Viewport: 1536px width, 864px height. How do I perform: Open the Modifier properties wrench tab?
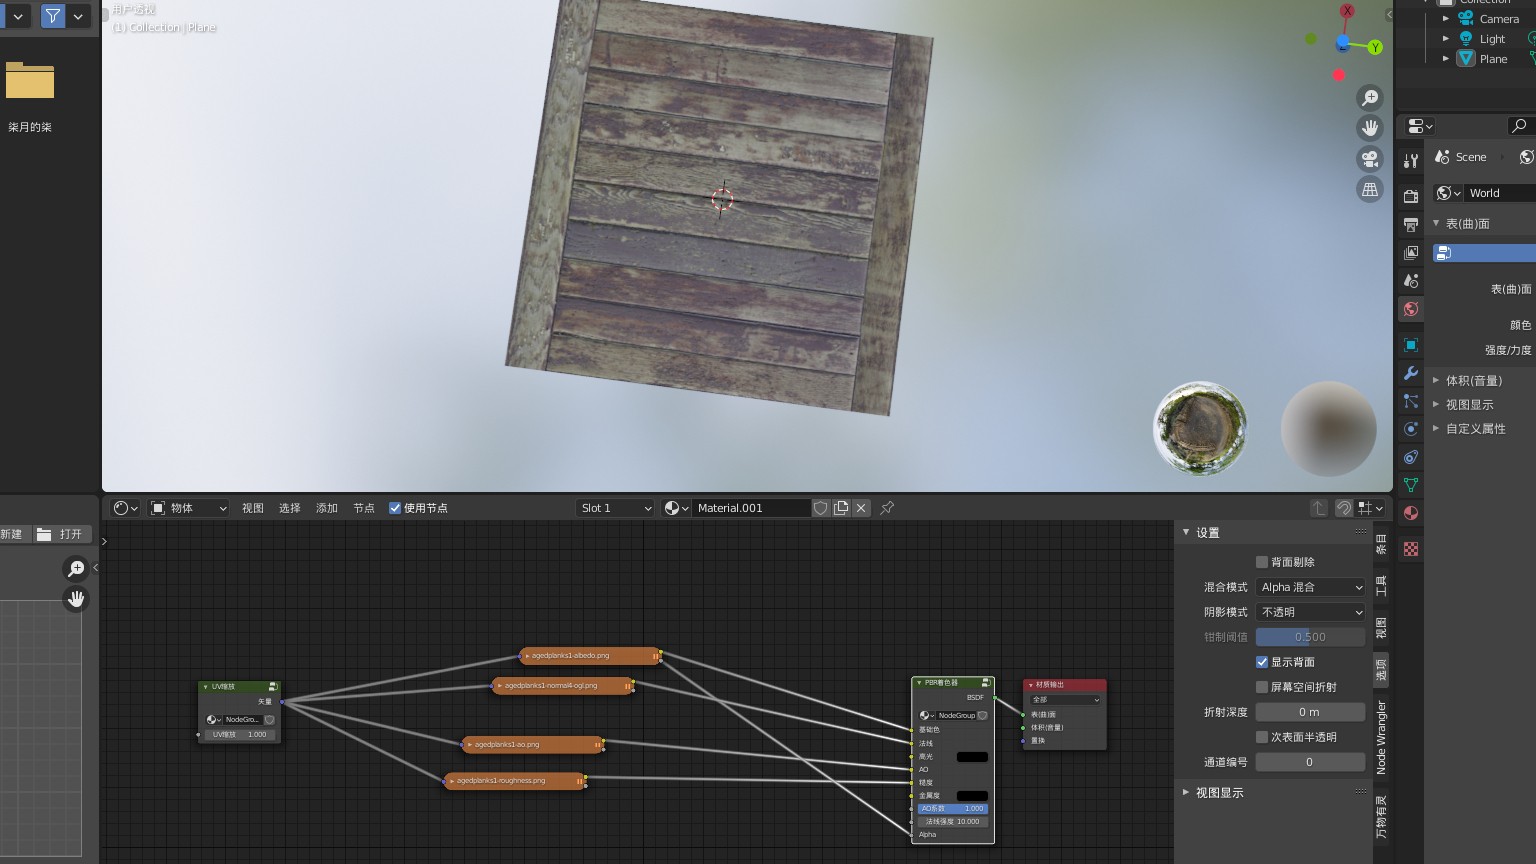click(1411, 373)
